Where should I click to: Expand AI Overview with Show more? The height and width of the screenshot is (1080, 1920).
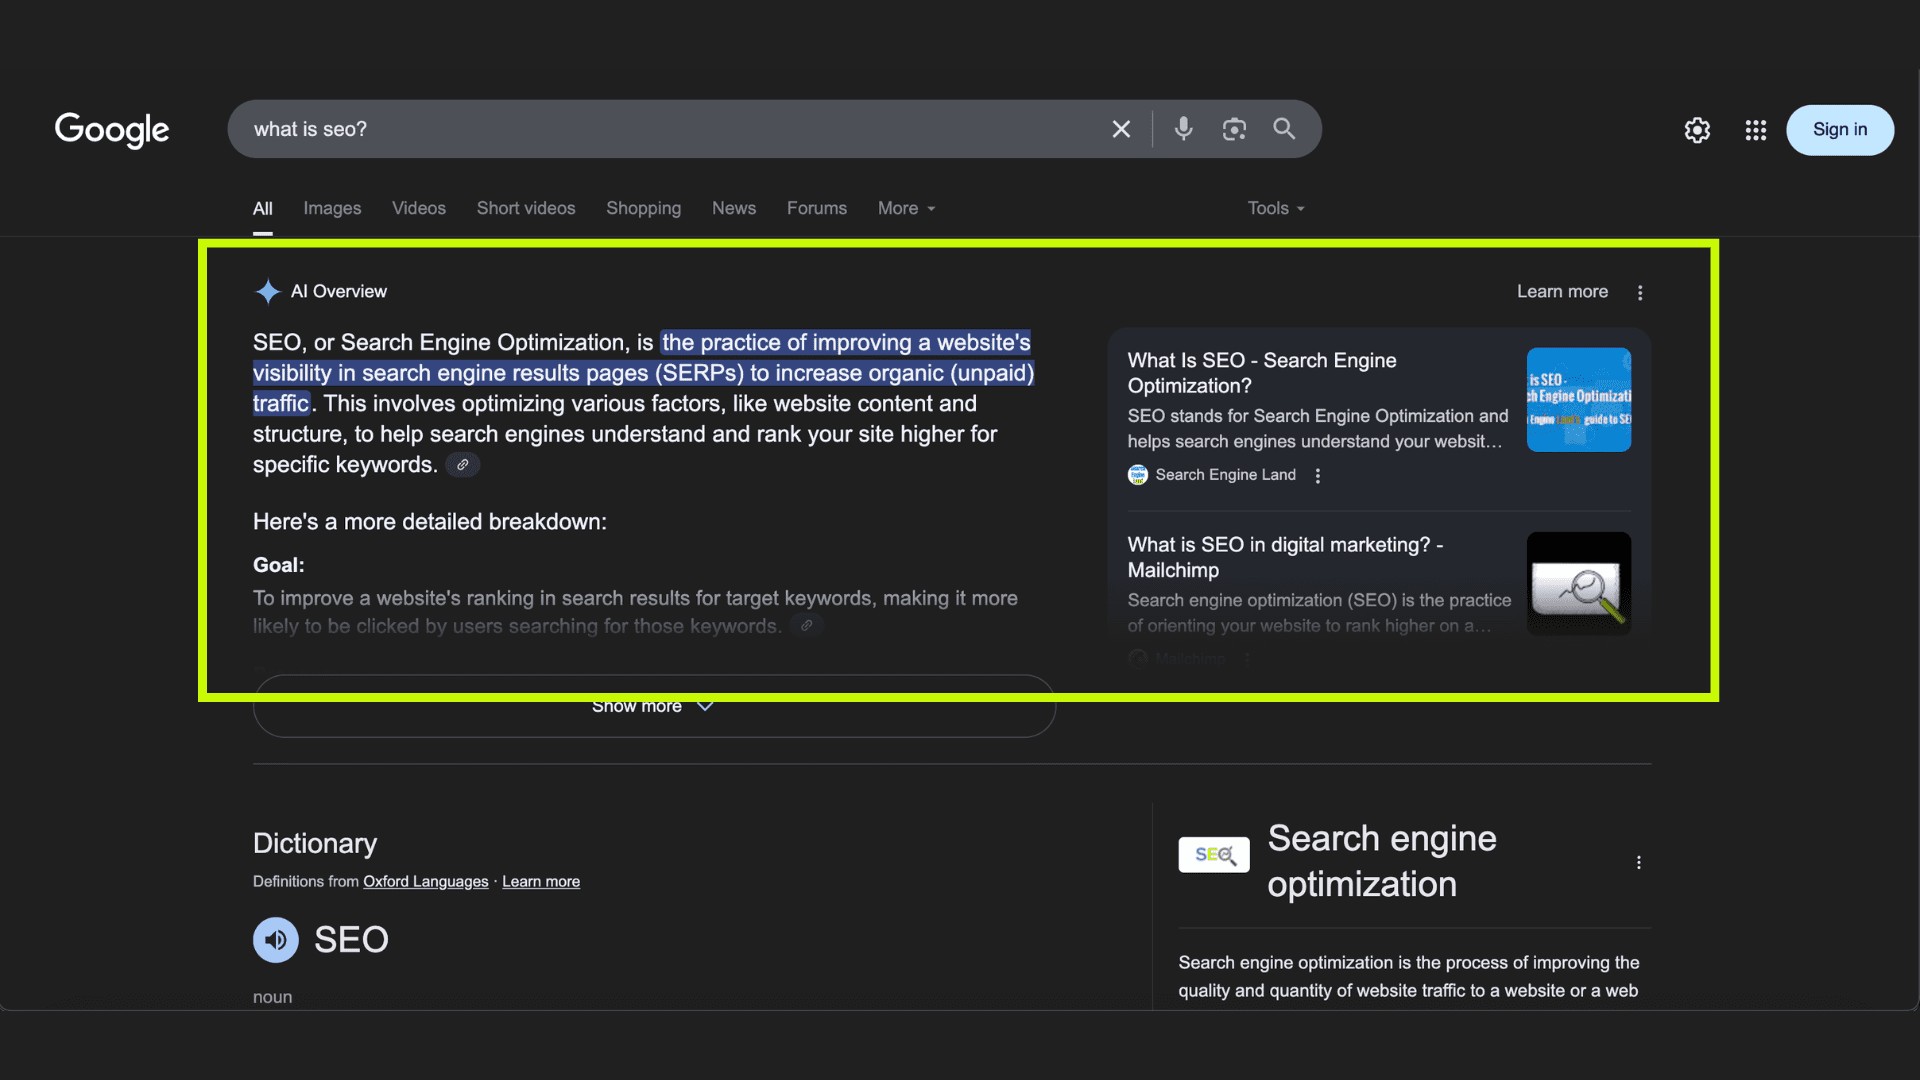click(654, 706)
